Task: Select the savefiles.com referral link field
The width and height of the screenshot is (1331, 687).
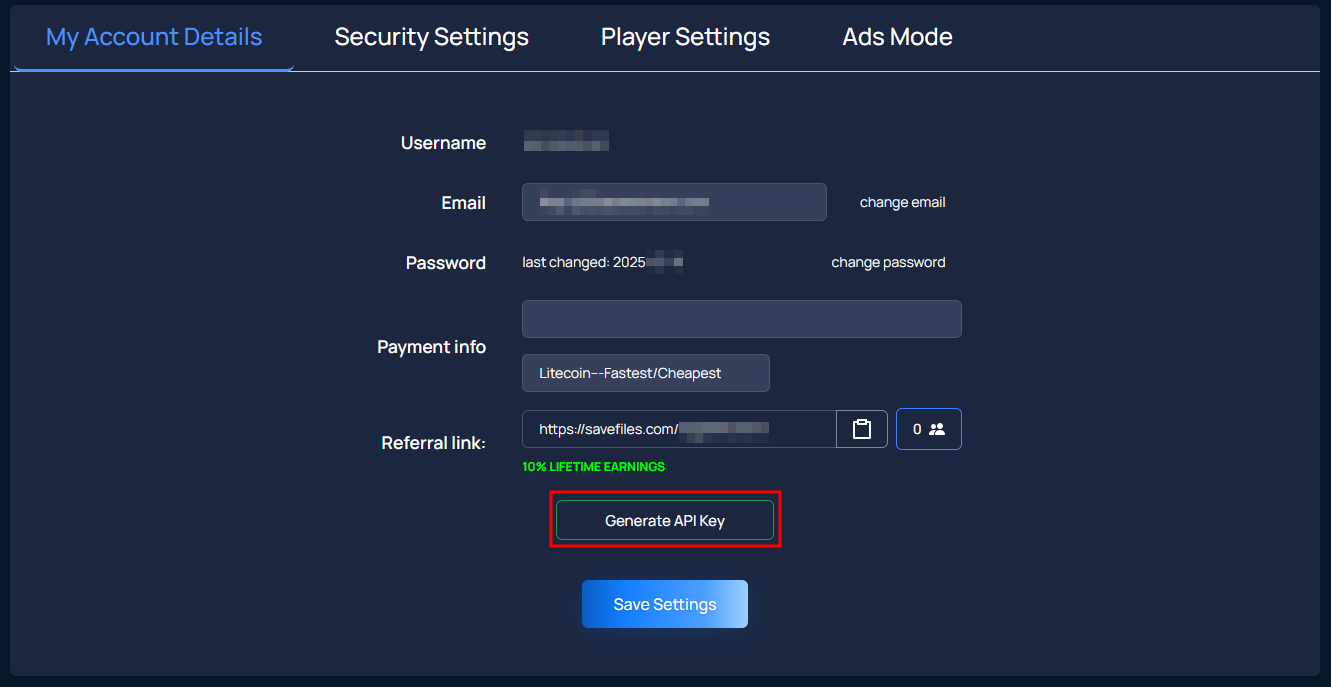Action: coord(679,429)
